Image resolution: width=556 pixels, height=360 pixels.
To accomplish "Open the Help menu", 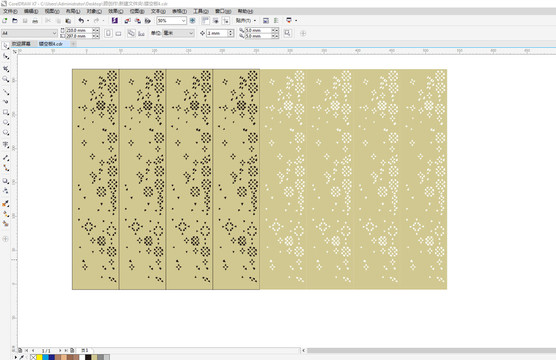I will [245, 11].
